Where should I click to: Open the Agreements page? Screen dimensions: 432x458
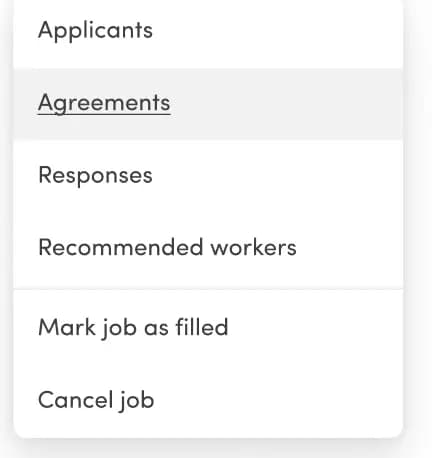coord(208,104)
